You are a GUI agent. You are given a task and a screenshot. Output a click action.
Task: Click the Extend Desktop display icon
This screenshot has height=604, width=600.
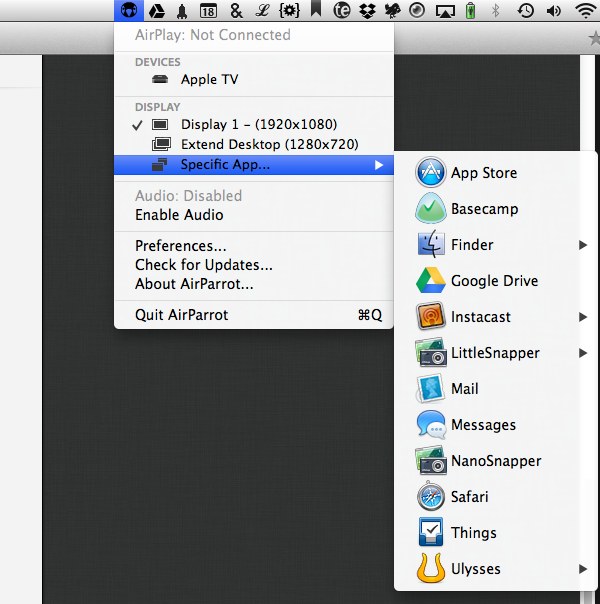coord(161,144)
